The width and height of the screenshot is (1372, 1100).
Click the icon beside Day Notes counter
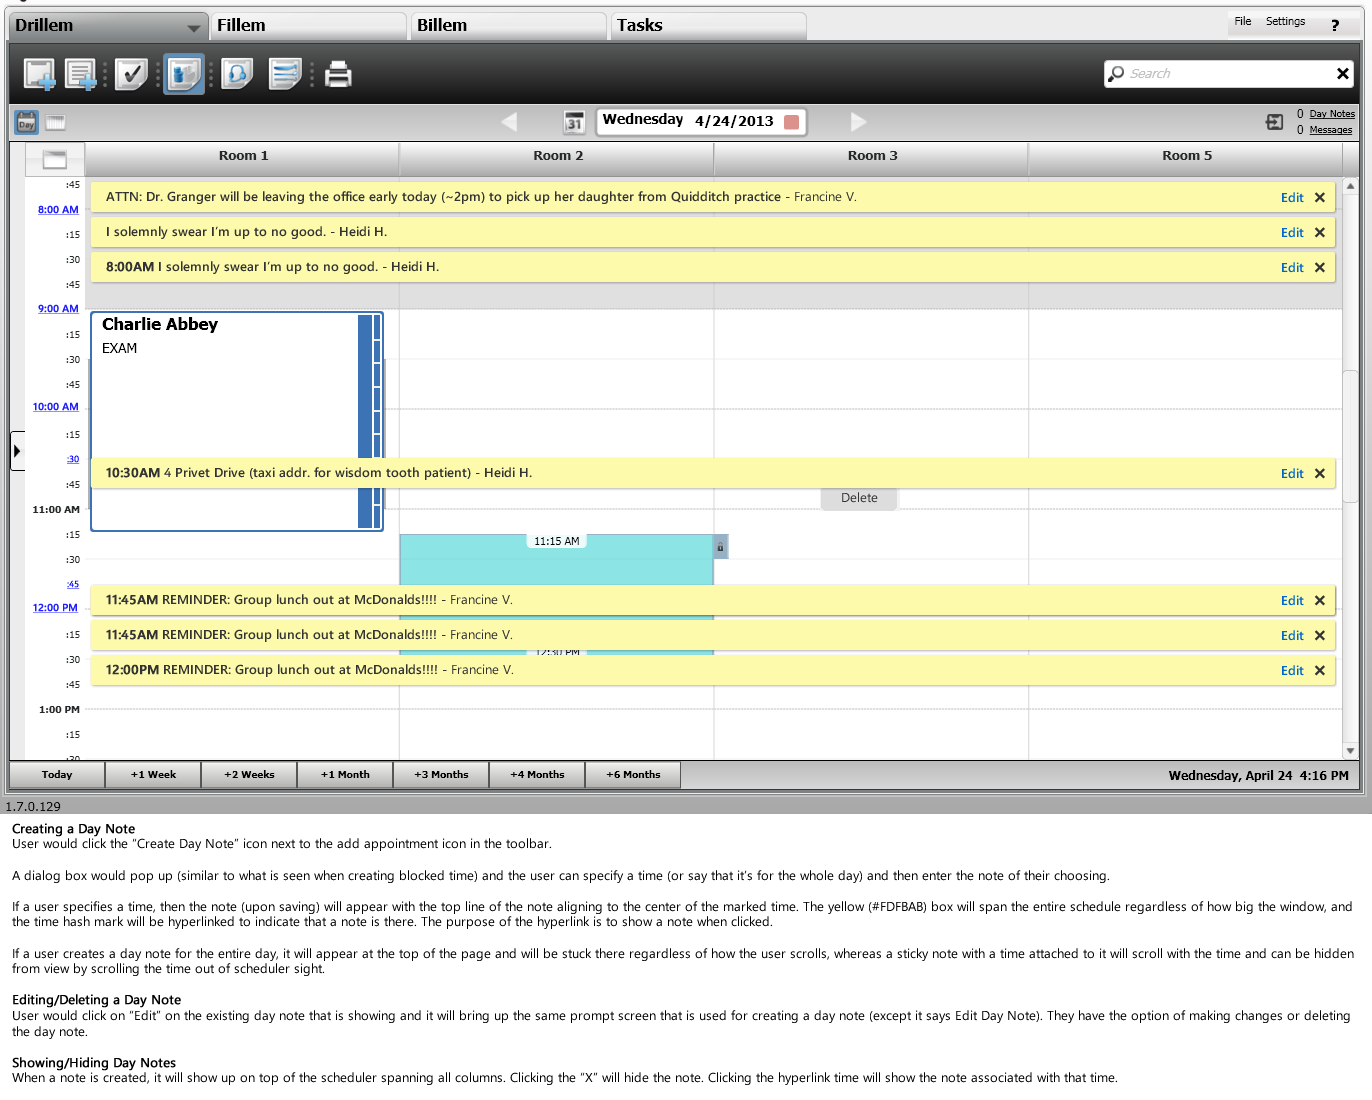(1274, 122)
